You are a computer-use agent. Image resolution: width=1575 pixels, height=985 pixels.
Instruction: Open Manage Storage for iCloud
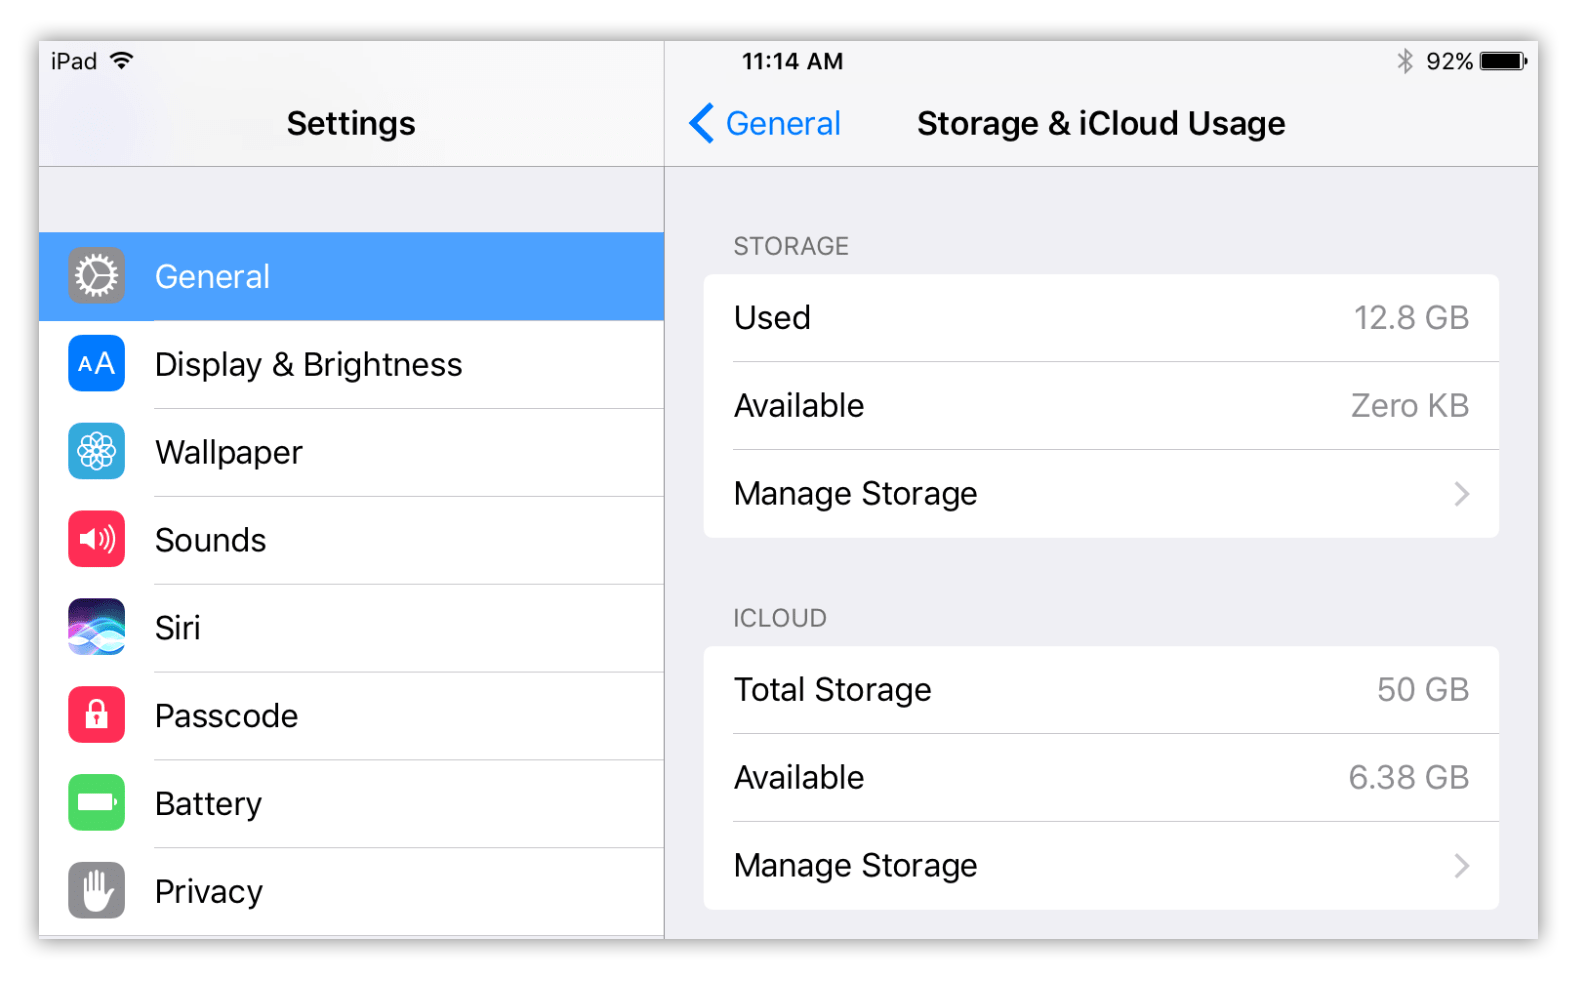pyautogui.click(x=856, y=866)
